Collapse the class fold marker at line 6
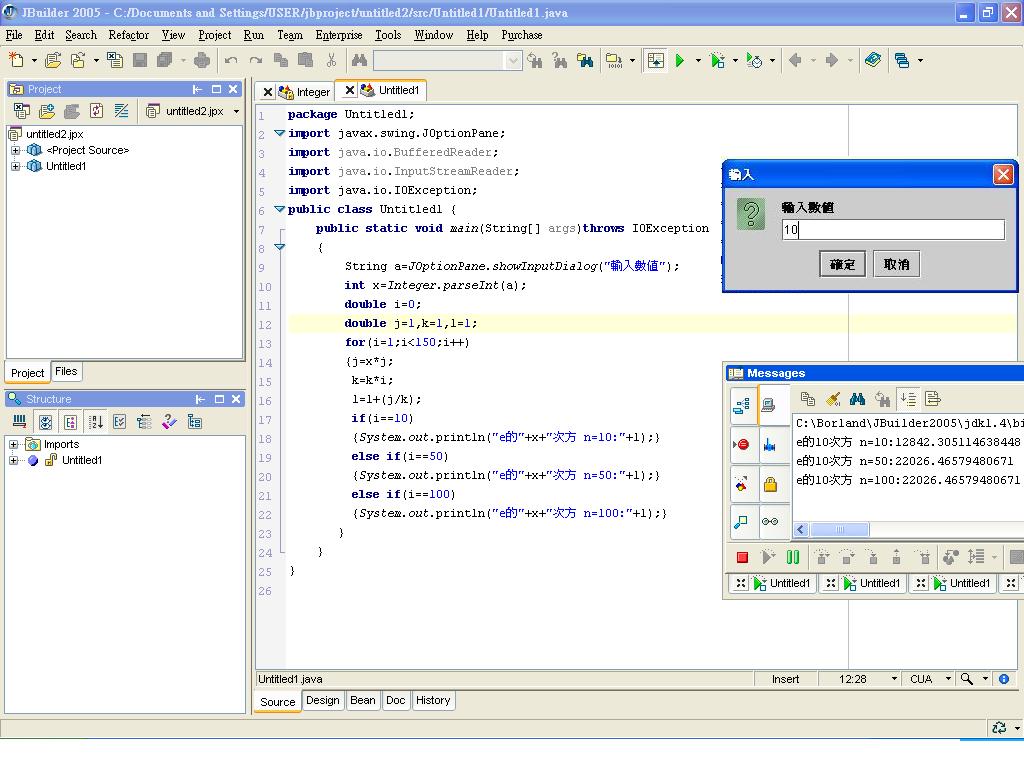The width and height of the screenshot is (1024, 768). 280,209
